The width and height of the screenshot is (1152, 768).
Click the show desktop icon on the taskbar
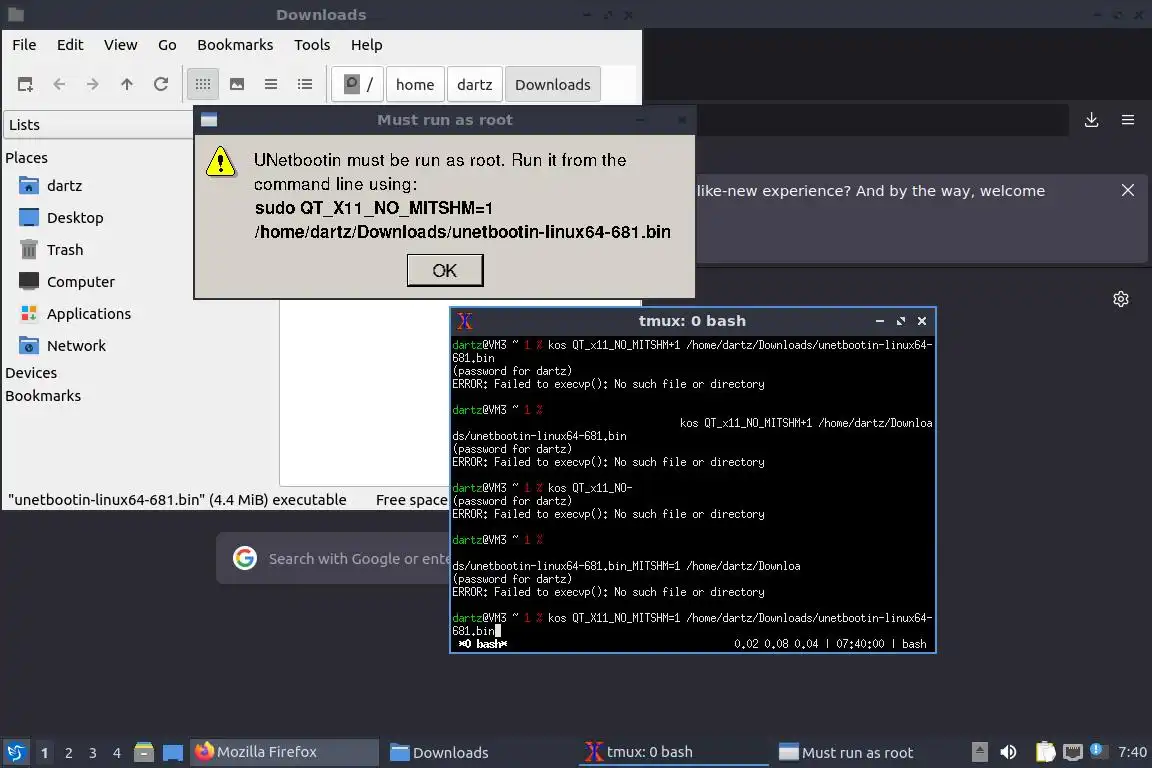(x=173, y=753)
